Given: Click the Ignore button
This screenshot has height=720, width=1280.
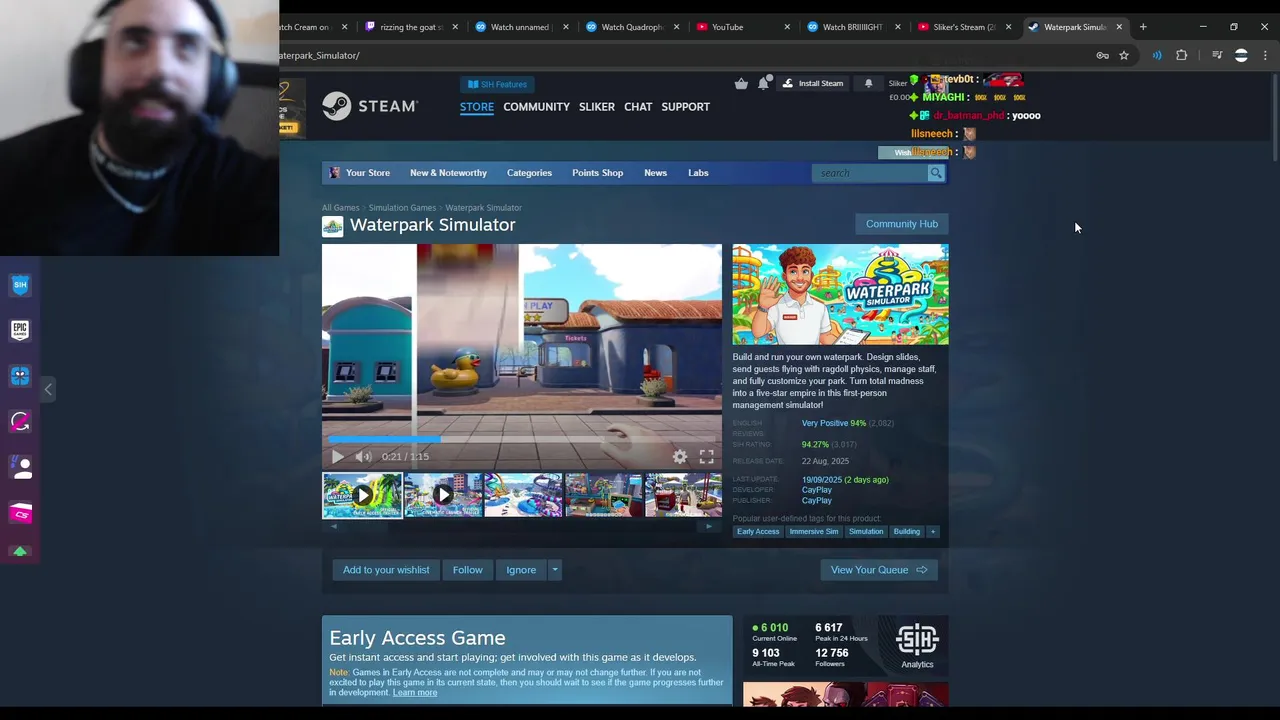Looking at the screenshot, I should [x=521, y=570].
